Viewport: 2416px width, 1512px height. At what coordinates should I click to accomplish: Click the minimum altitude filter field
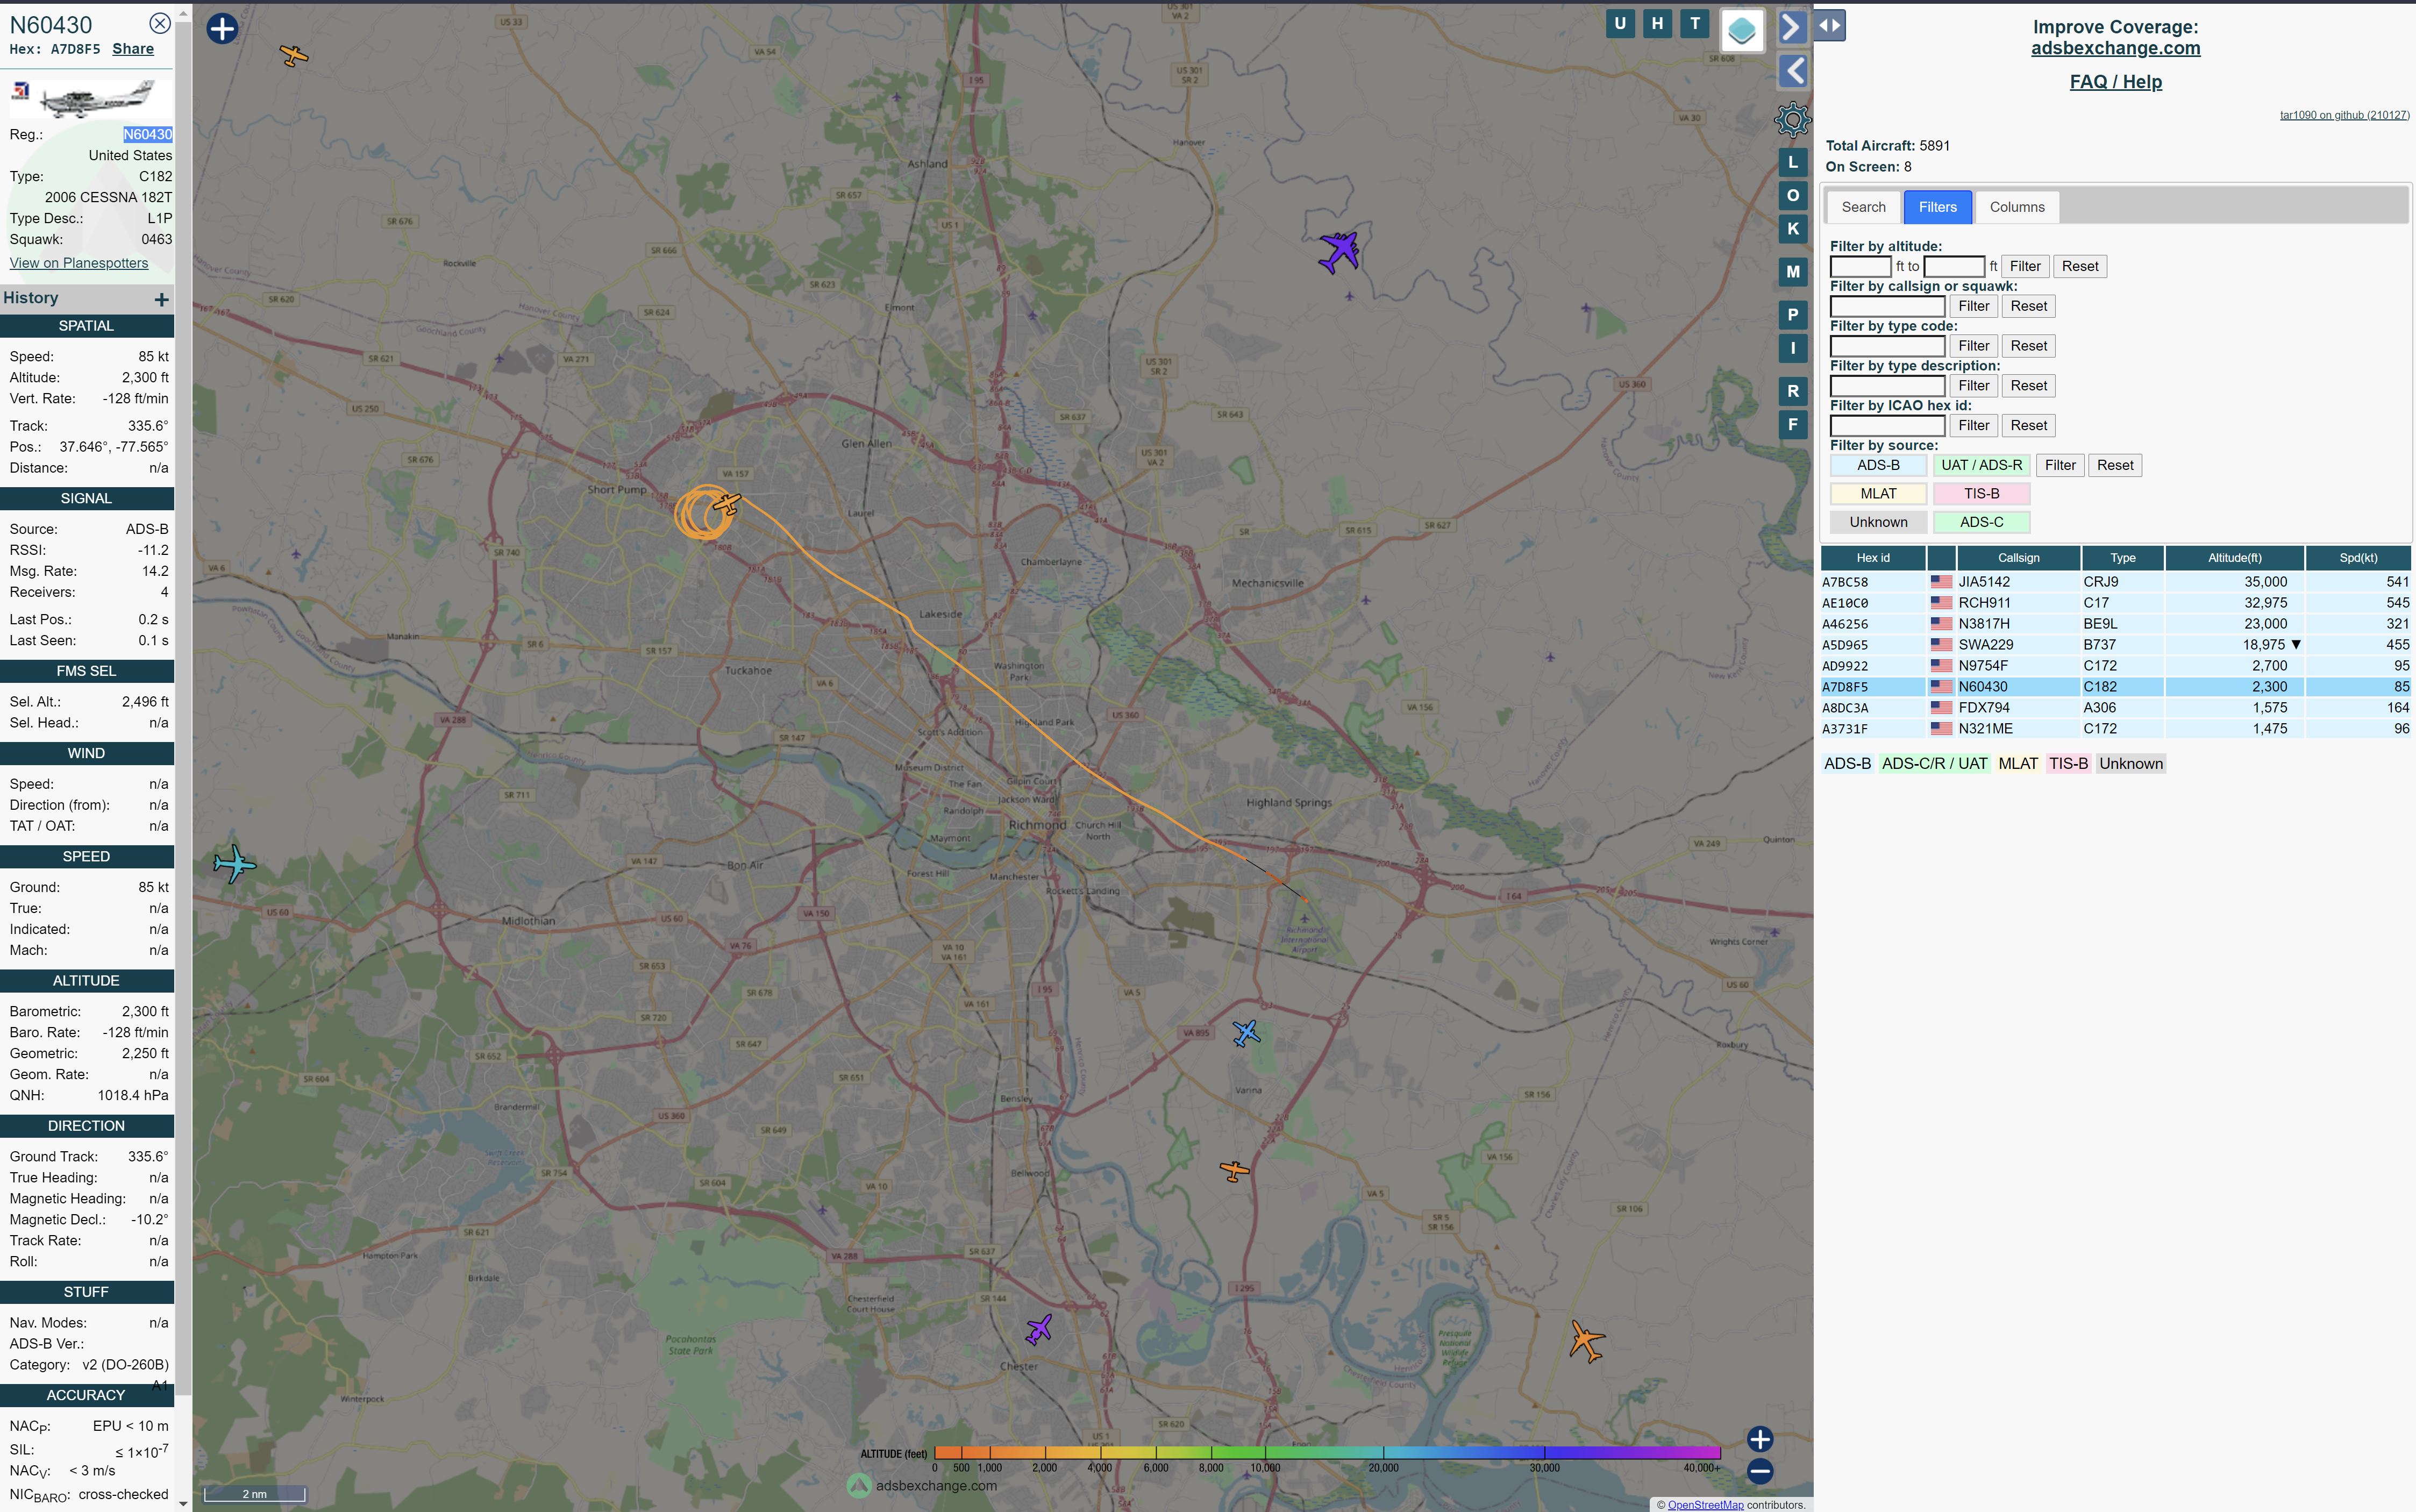pos(1860,266)
